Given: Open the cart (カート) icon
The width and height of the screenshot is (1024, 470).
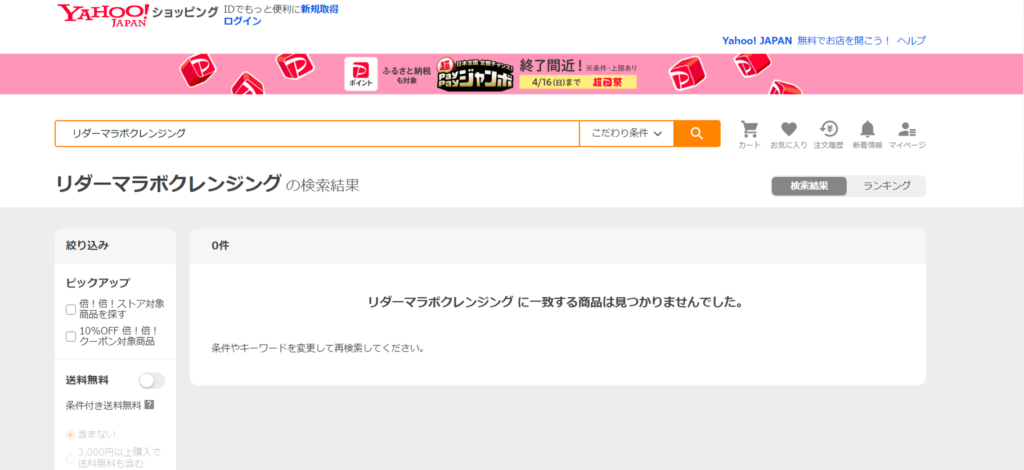Looking at the screenshot, I should pos(749,130).
